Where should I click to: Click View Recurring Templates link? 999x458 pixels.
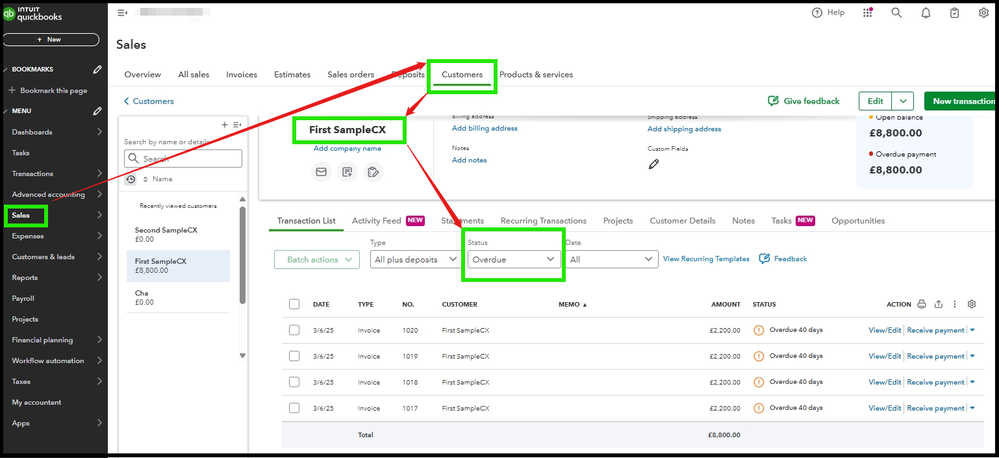[706, 259]
